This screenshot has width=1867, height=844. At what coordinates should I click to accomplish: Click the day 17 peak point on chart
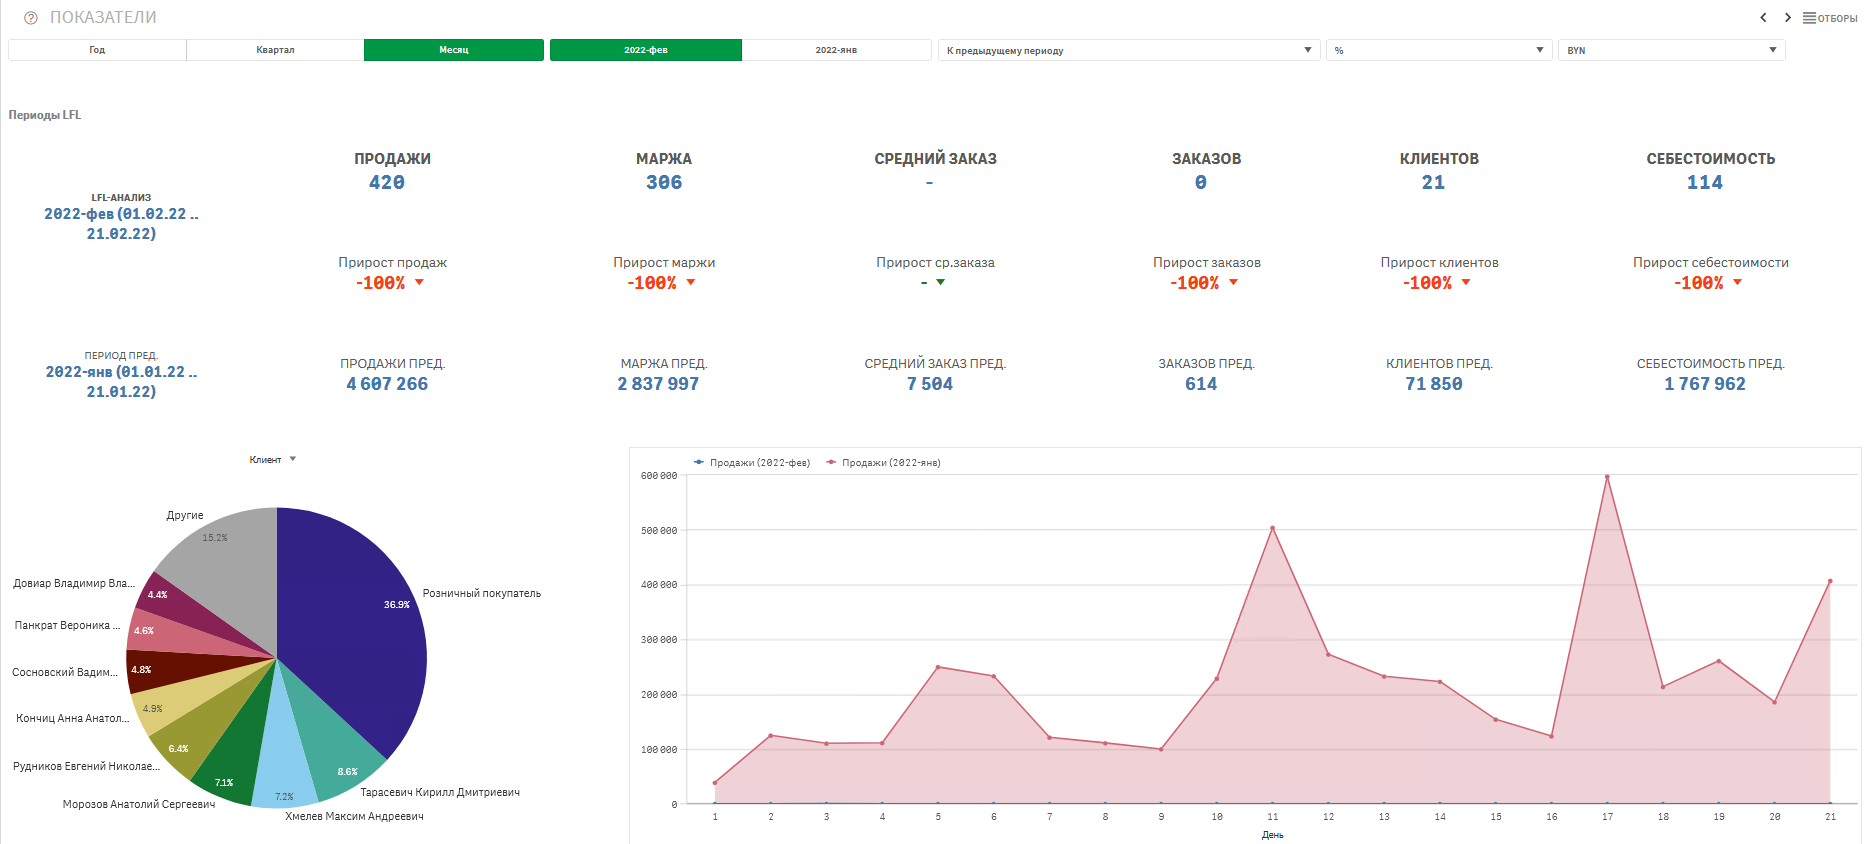(1607, 477)
